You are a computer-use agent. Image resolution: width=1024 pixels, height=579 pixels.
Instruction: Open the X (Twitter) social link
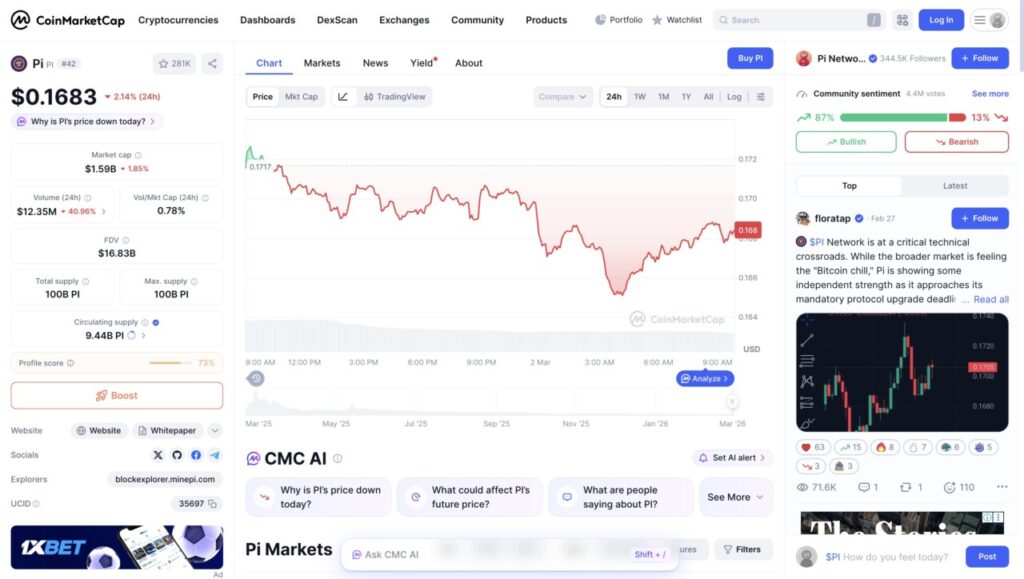click(158, 455)
